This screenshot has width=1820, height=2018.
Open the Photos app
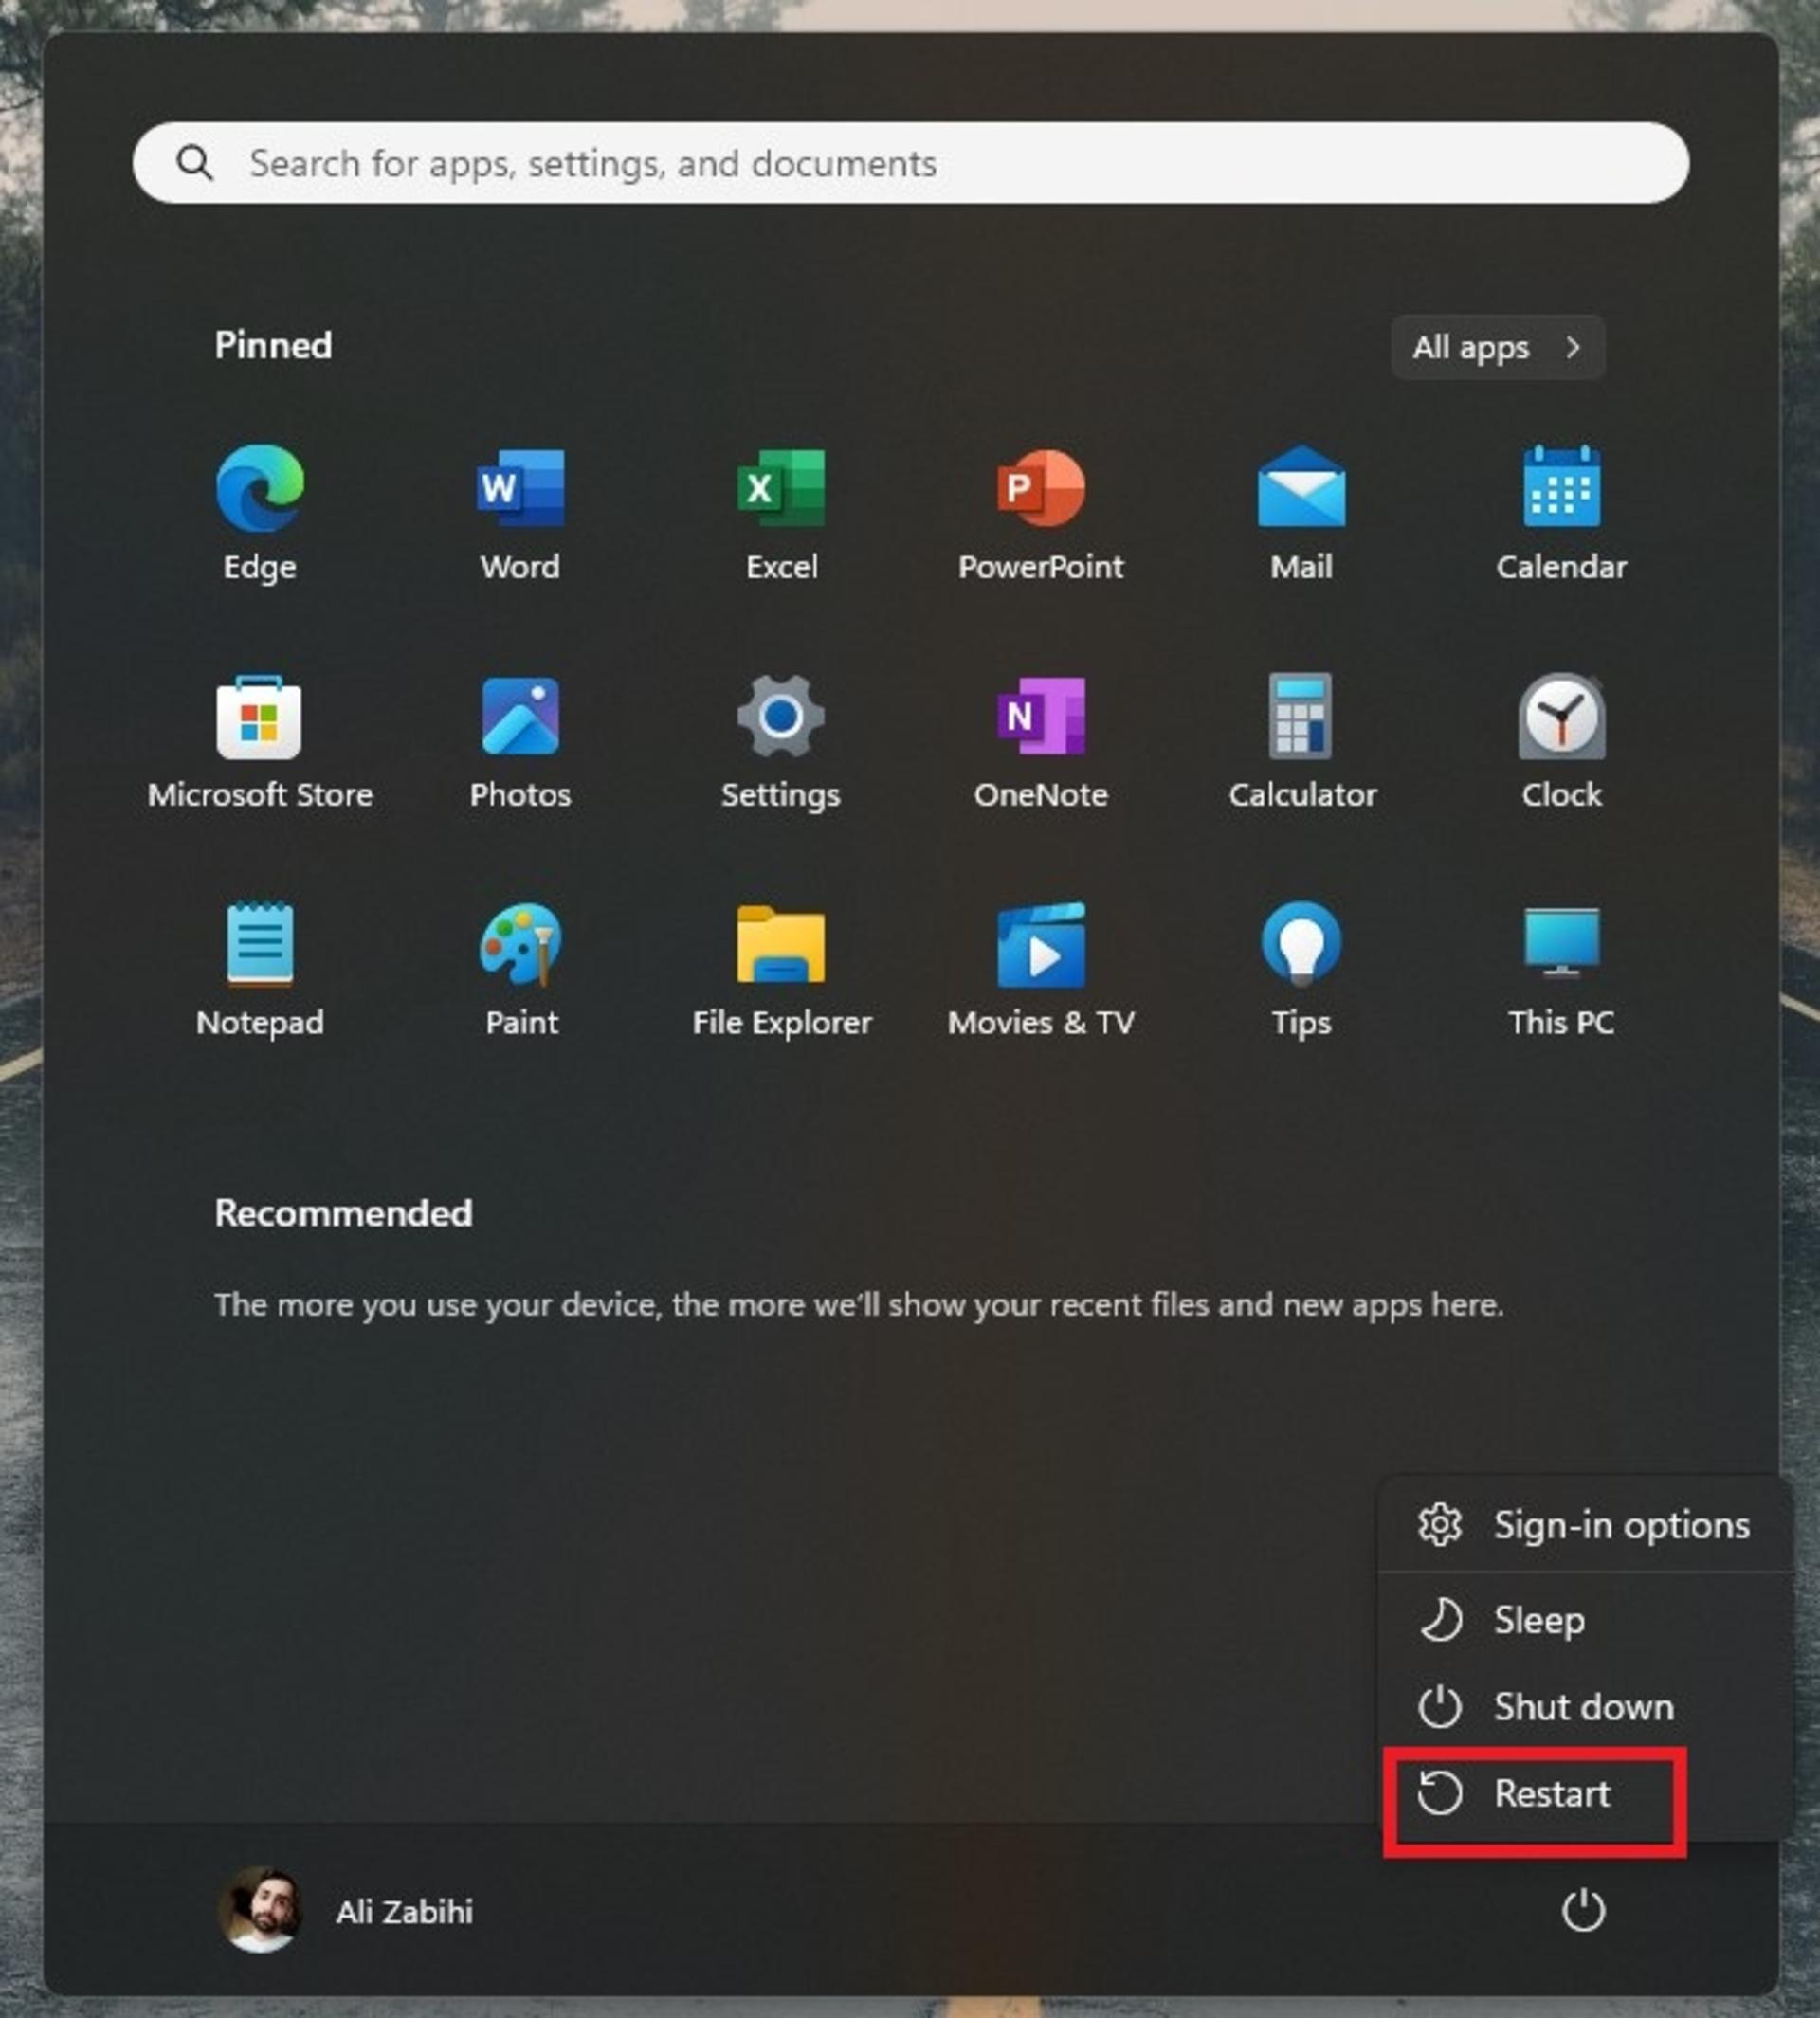(520, 742)
